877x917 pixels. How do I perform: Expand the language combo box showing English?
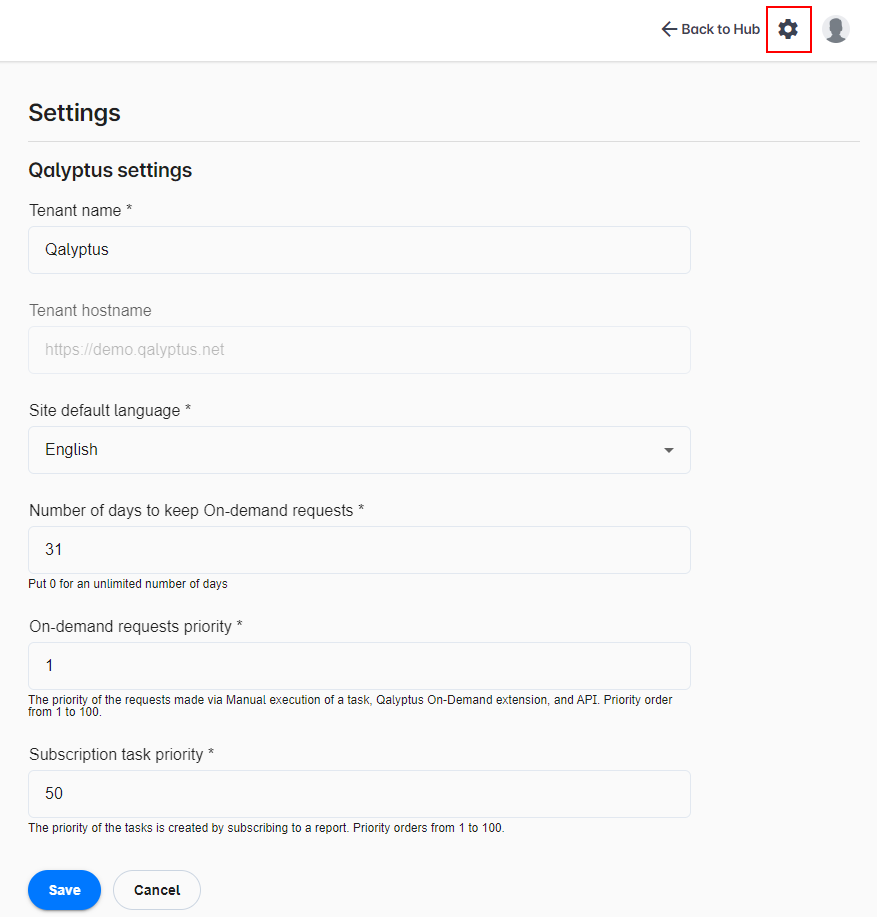pyautogui.click(x=359, y=450)
